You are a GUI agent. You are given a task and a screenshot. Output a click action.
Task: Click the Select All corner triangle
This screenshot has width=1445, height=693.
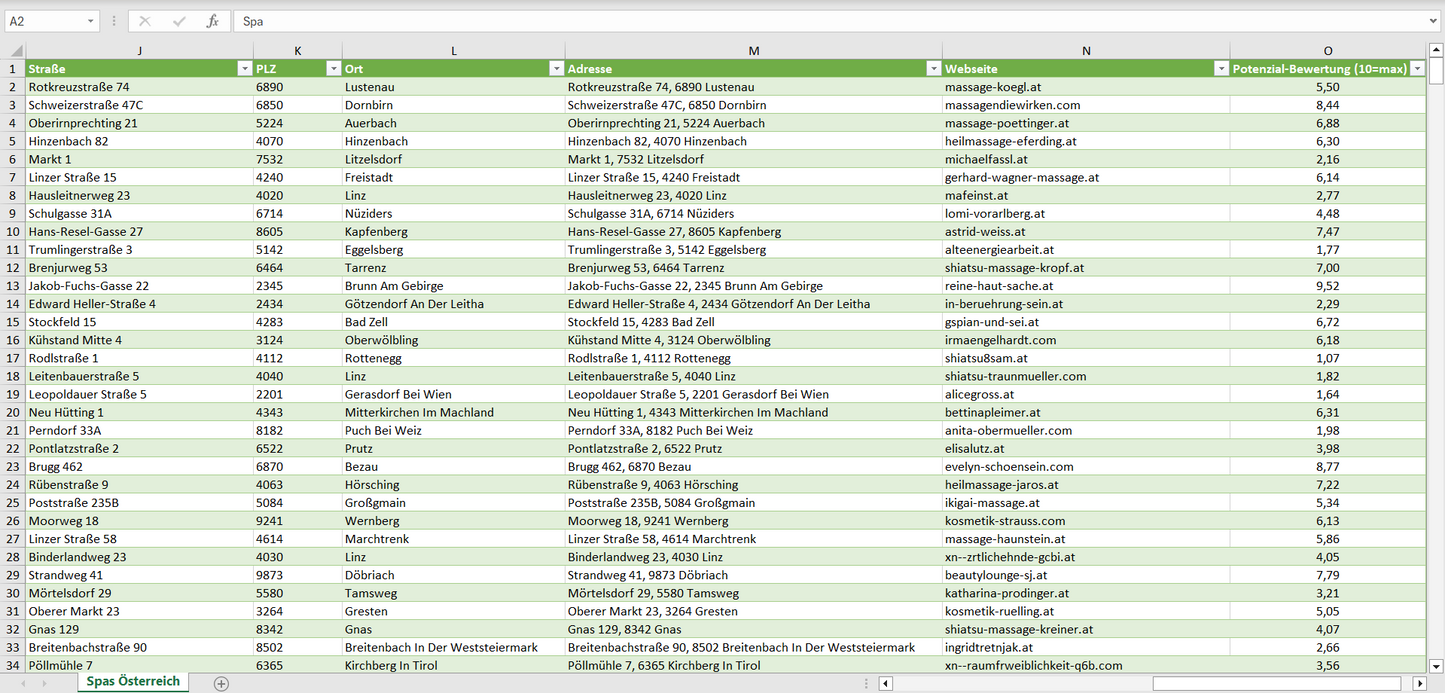13,51
